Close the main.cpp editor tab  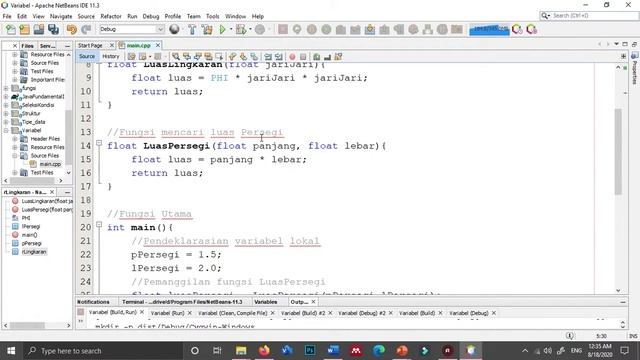coord(158,45)
